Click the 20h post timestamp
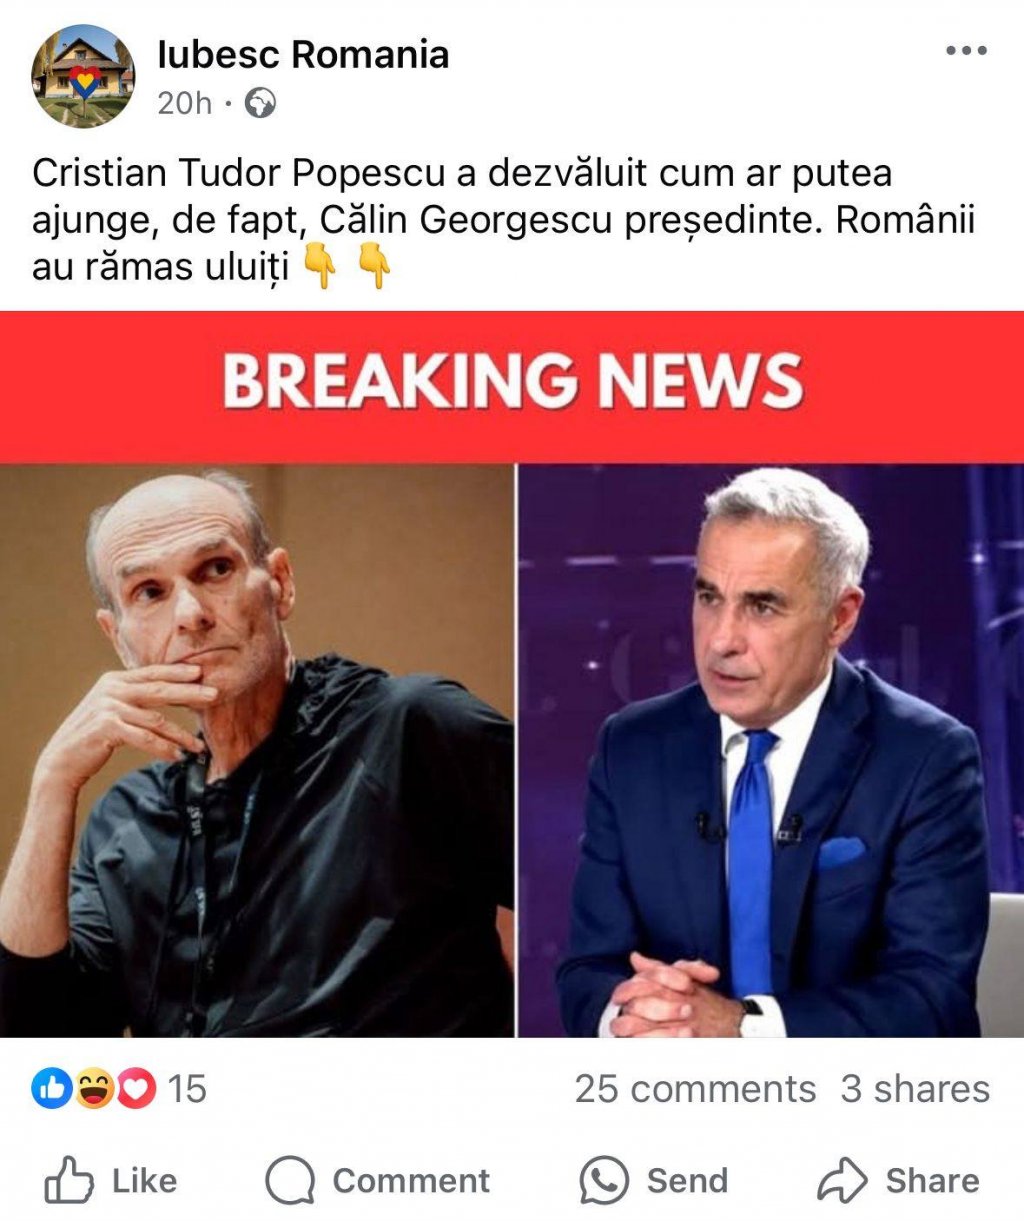The width and height of the screenshot is (1024, 1221). [x=185, y=103]
